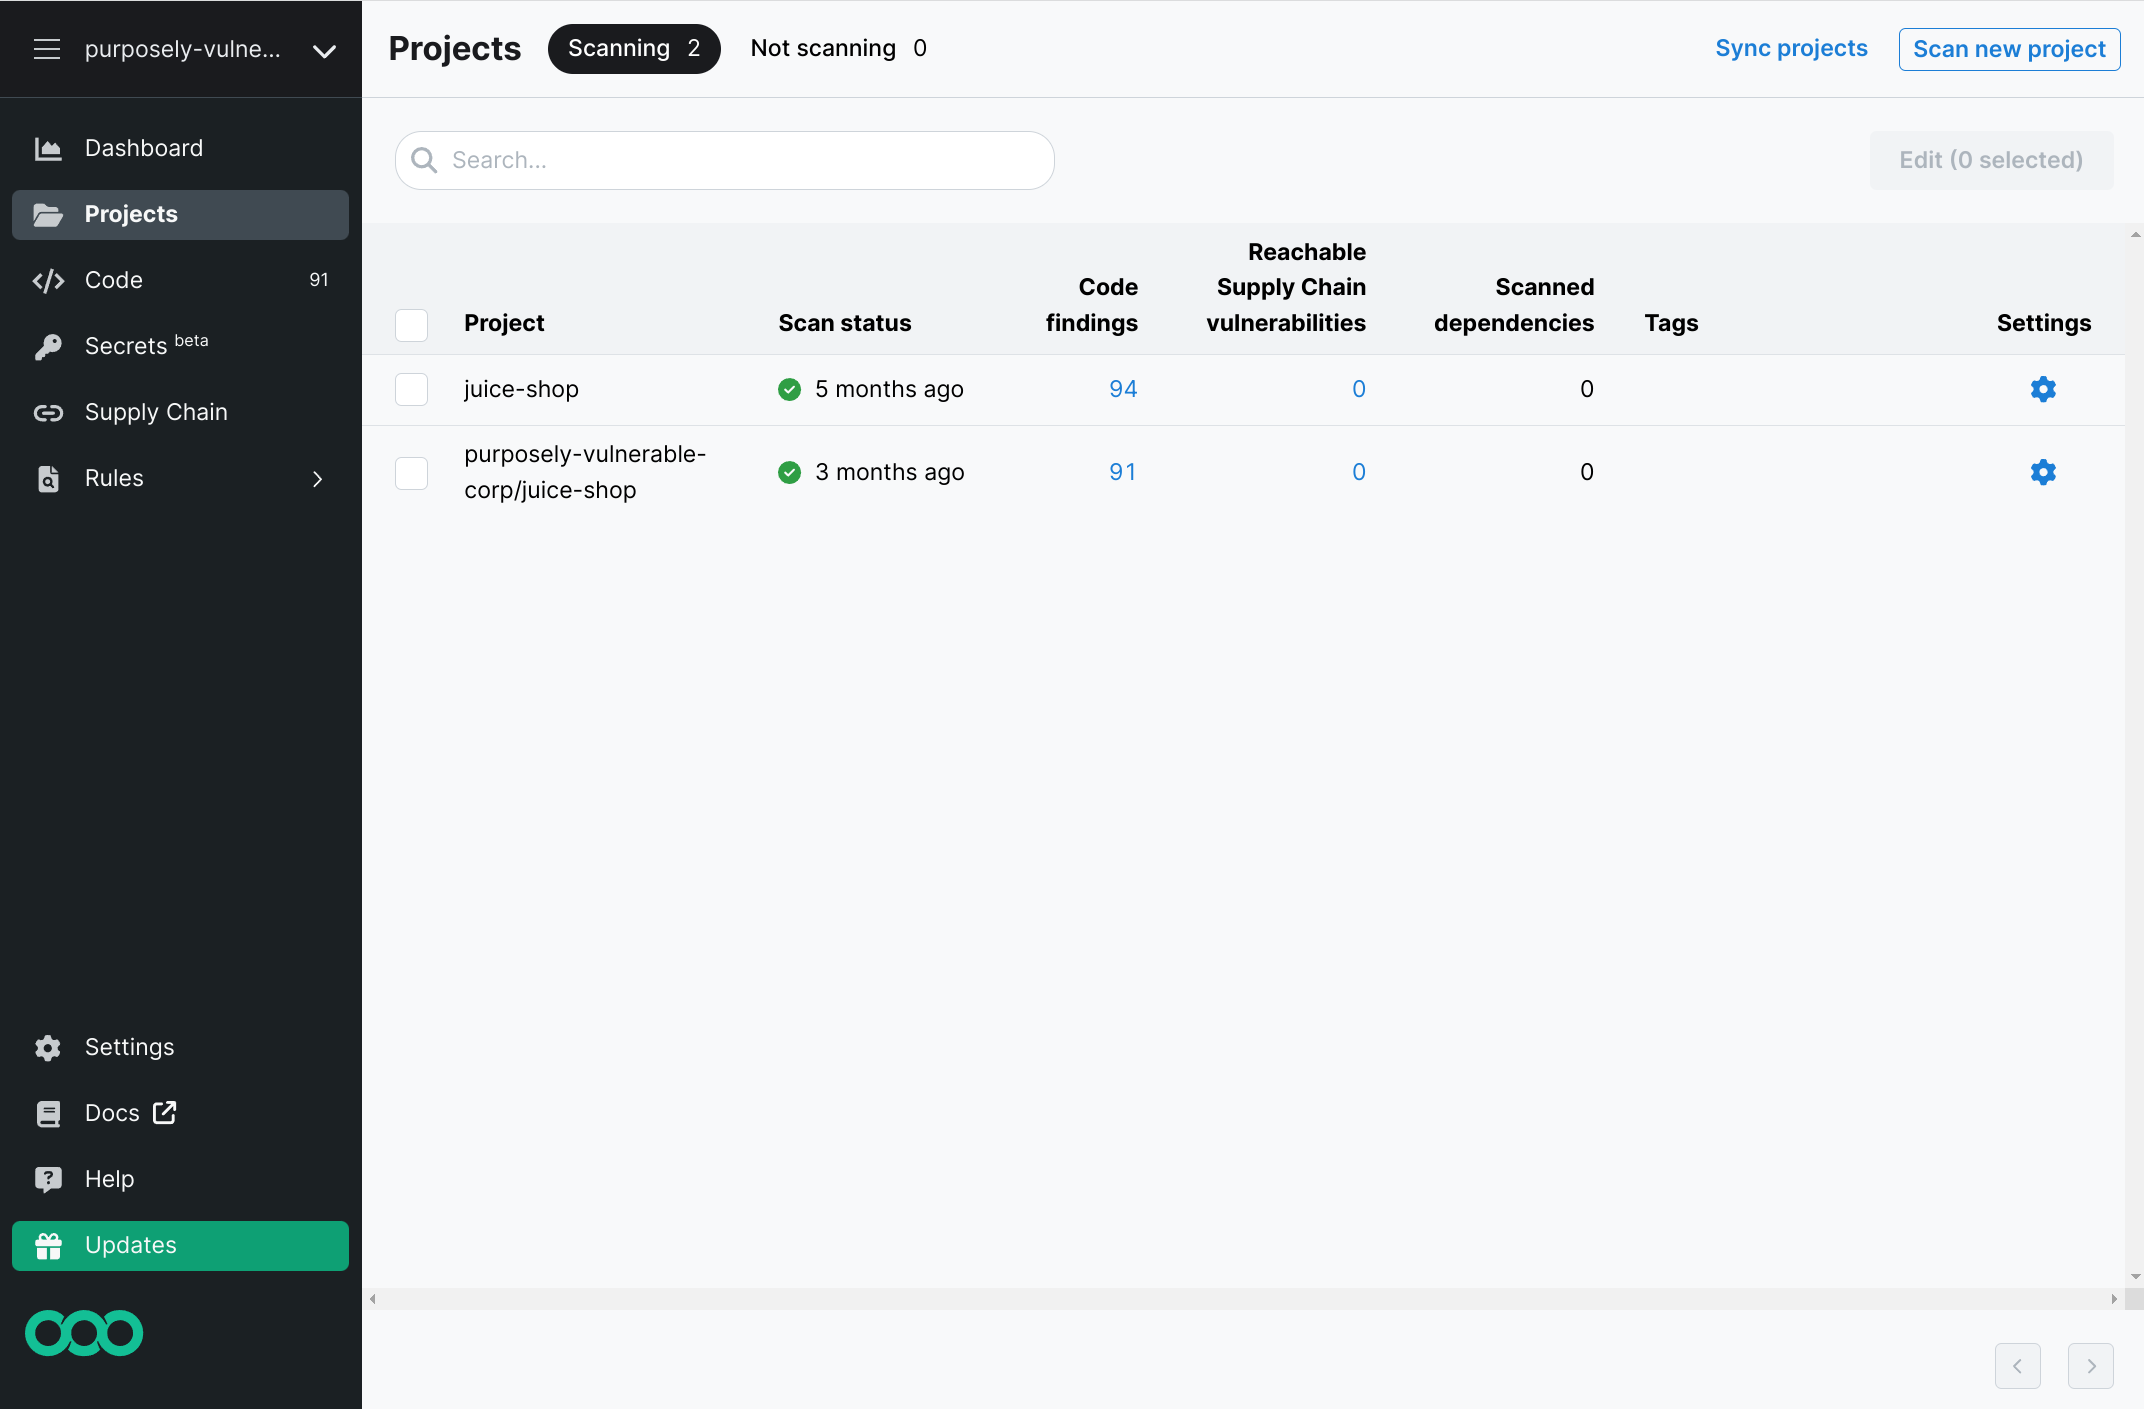Check the juice-shop row checkbox
The height and width of the screenshot is (1409, 2144).
(411, 389)
